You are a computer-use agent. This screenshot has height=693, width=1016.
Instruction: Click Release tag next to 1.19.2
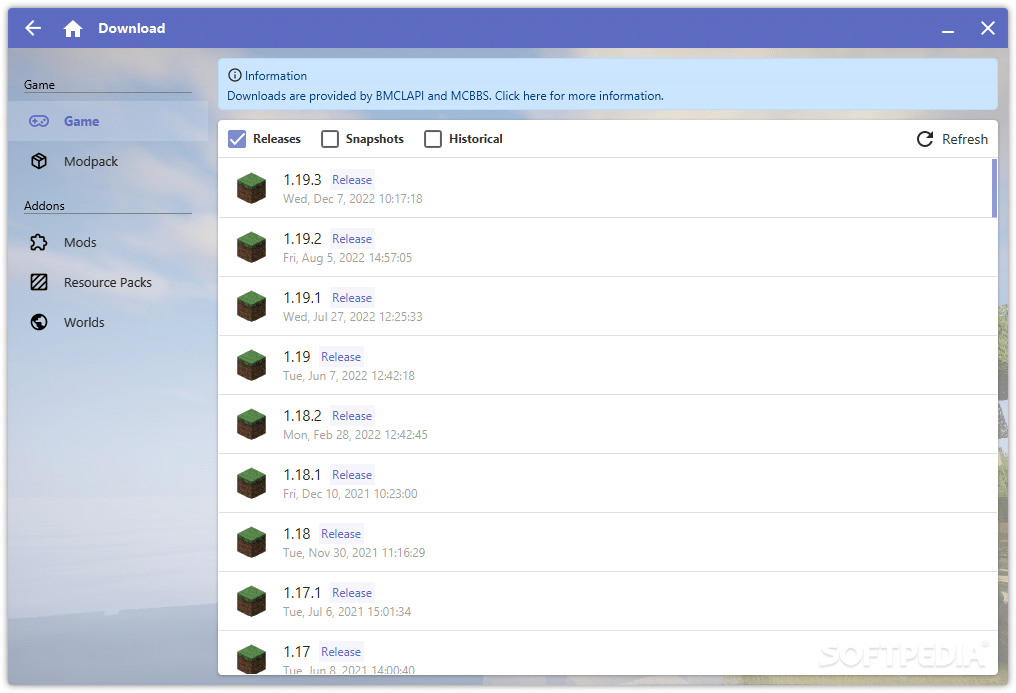(352, 238)
